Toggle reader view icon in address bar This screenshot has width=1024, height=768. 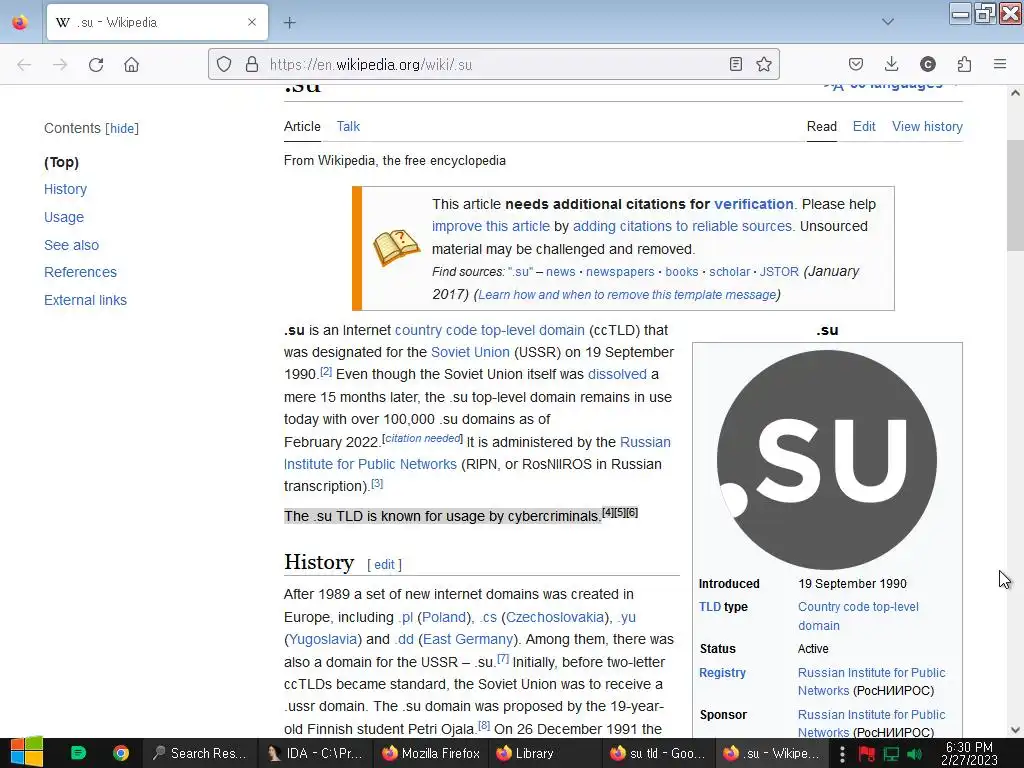pos(735,64)
